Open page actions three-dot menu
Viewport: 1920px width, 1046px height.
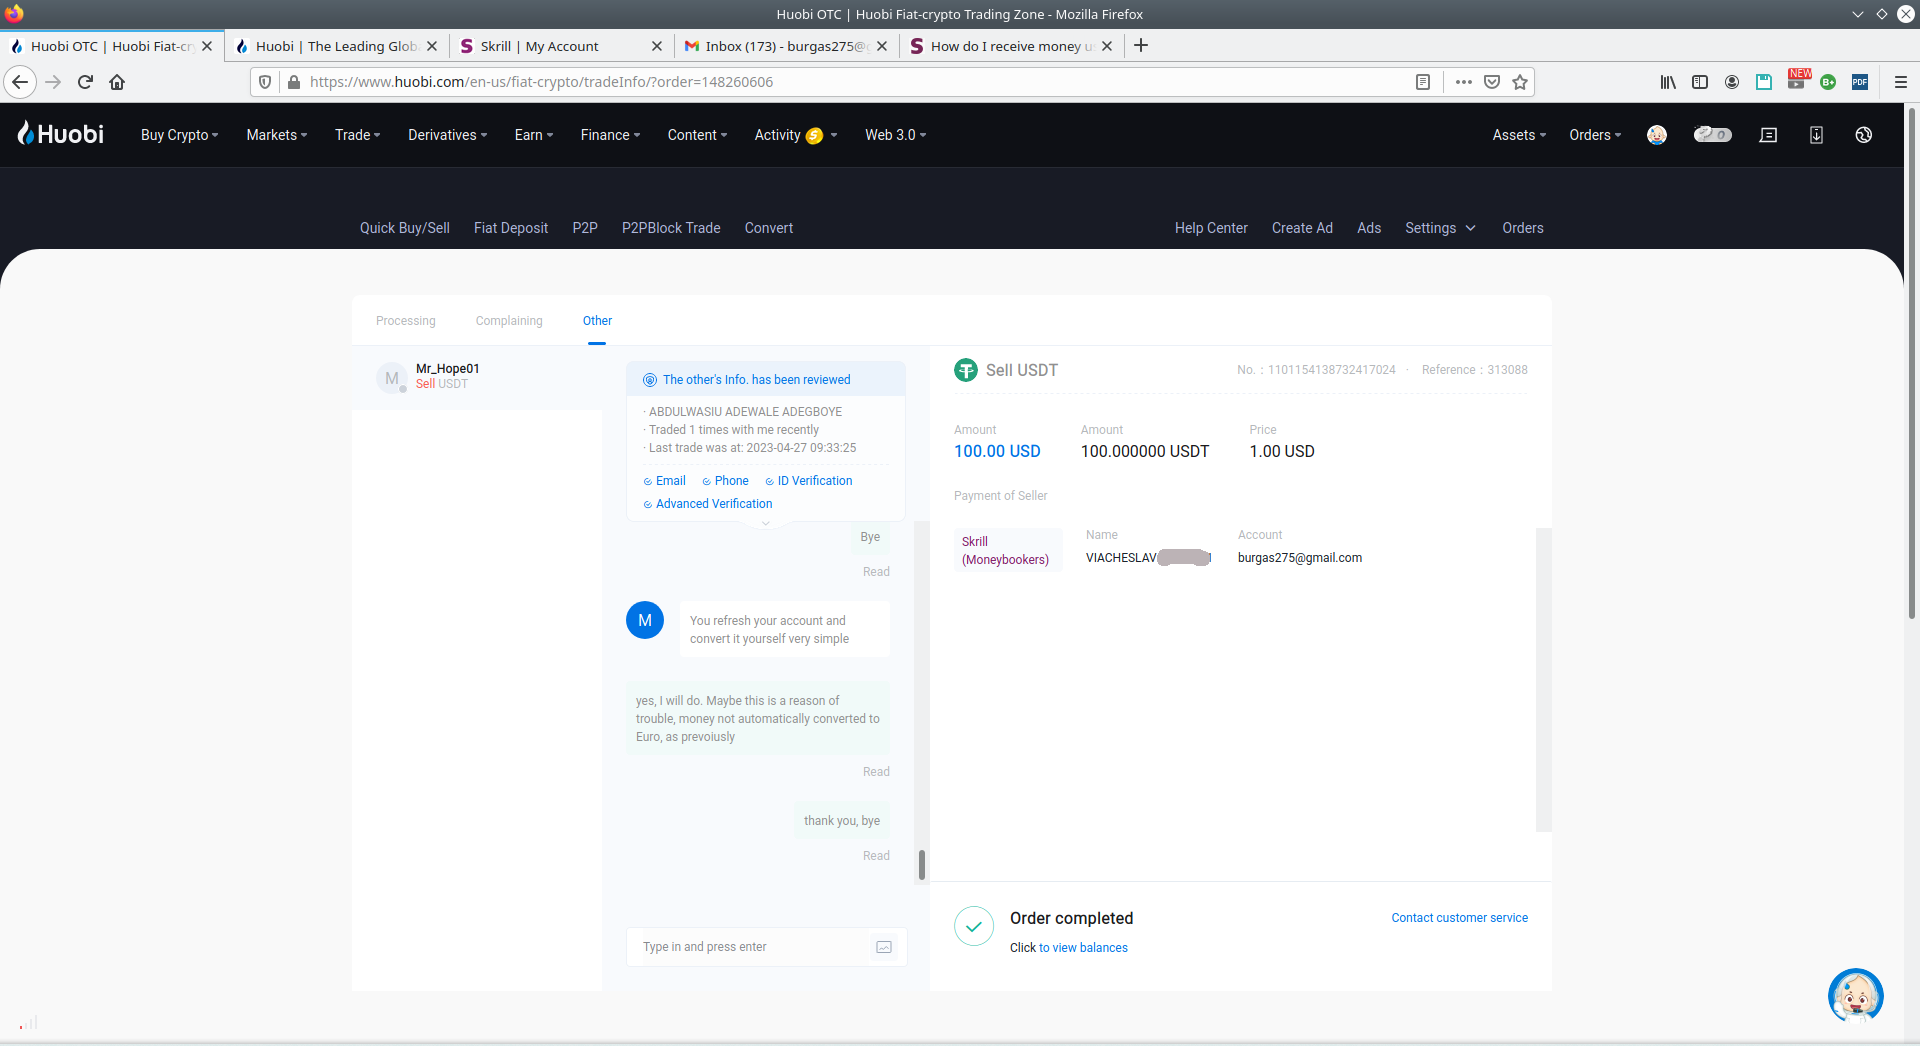pyautogui.click(x=1464, y=82)
